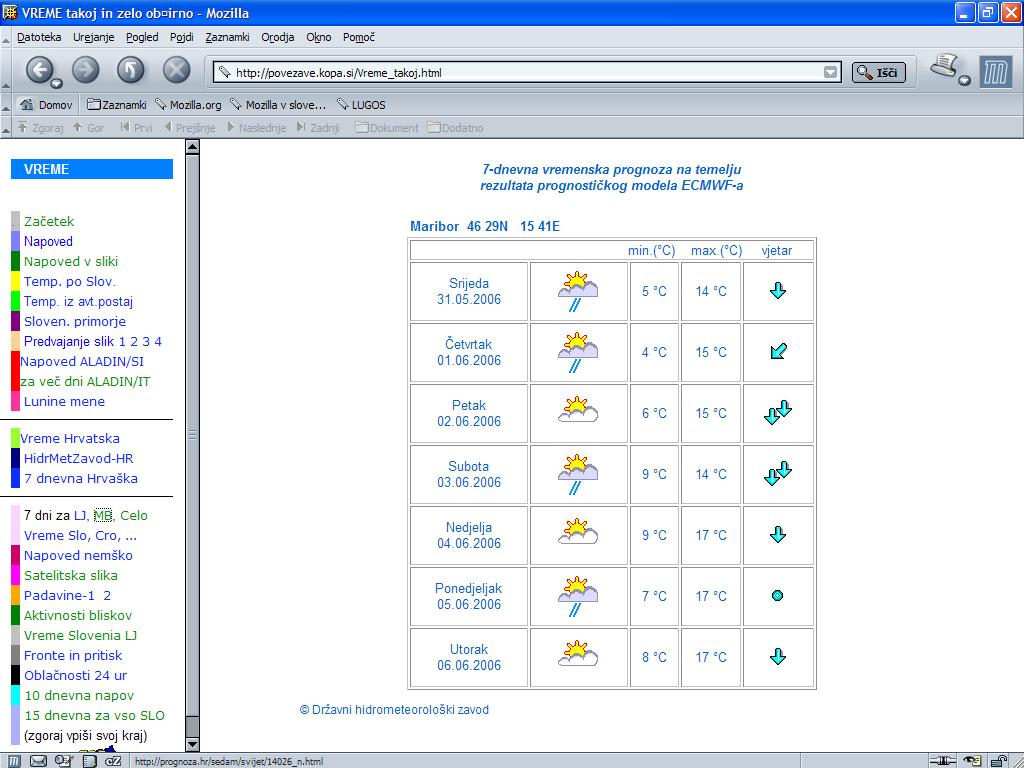1024x768 pixels.
Task: Click the LJ seven-day forecast link
Action: click(80, 515)
